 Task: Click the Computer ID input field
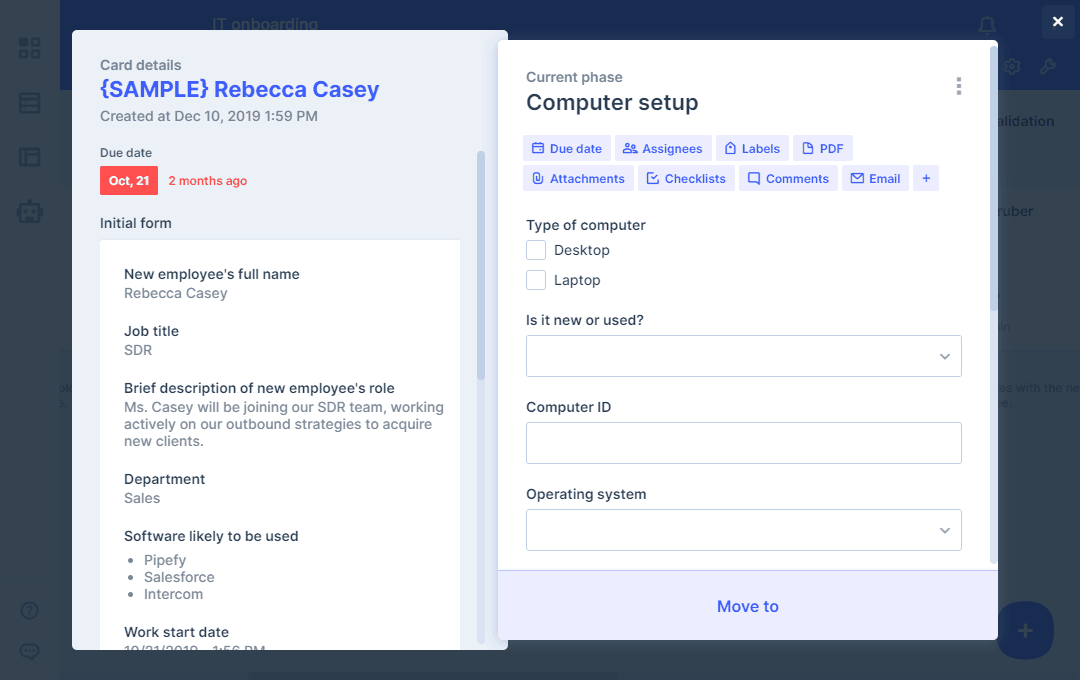tap(743, 443)
